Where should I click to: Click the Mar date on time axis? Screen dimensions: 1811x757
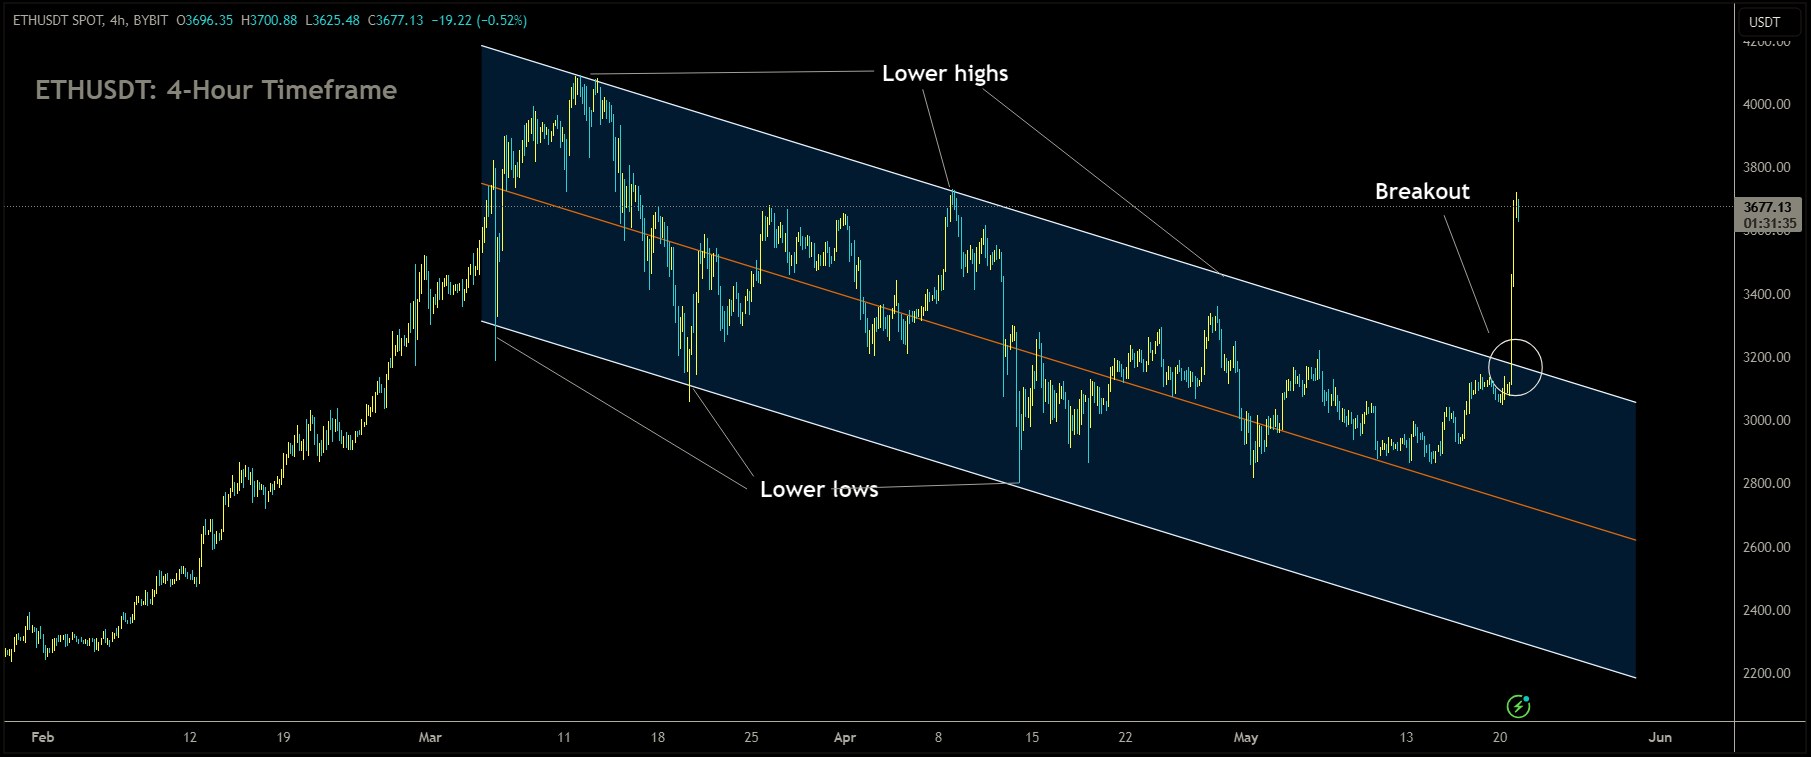(430, 737)
